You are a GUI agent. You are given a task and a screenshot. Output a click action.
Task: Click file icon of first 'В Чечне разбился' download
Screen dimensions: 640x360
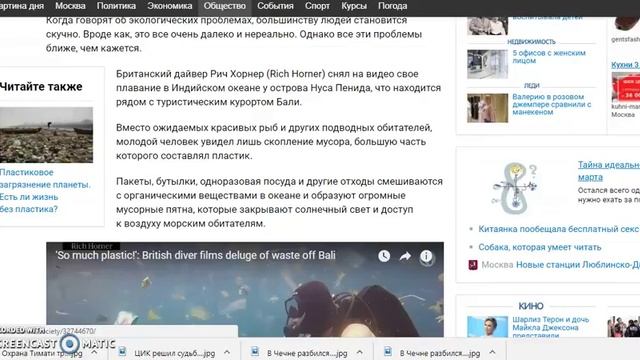(255, 351)
